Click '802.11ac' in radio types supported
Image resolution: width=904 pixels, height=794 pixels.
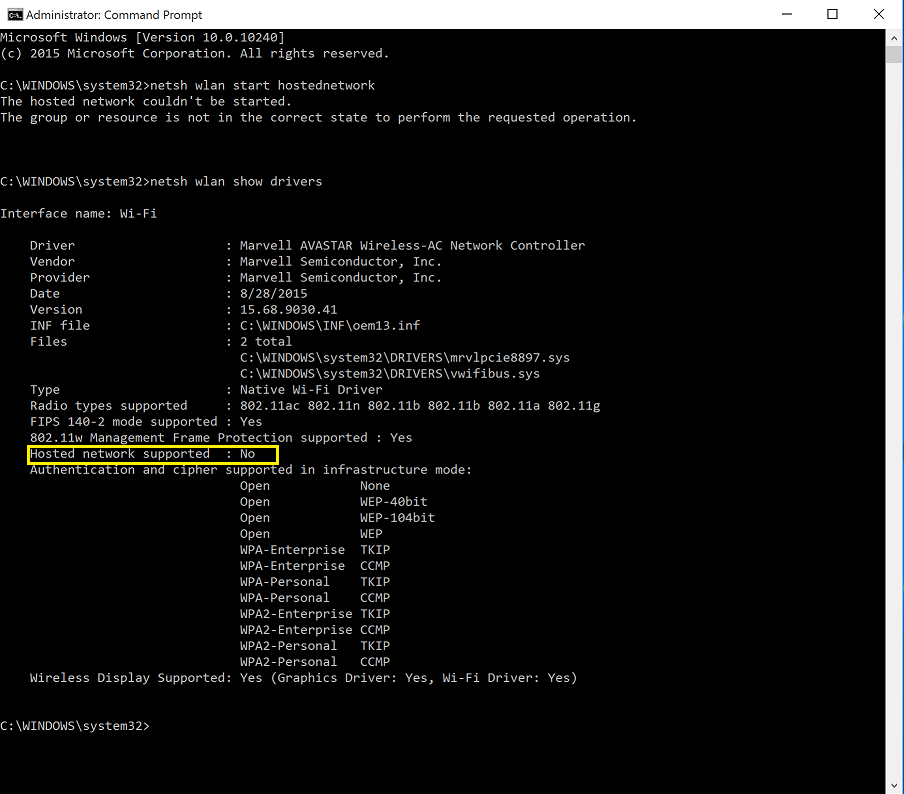[270, 406]
